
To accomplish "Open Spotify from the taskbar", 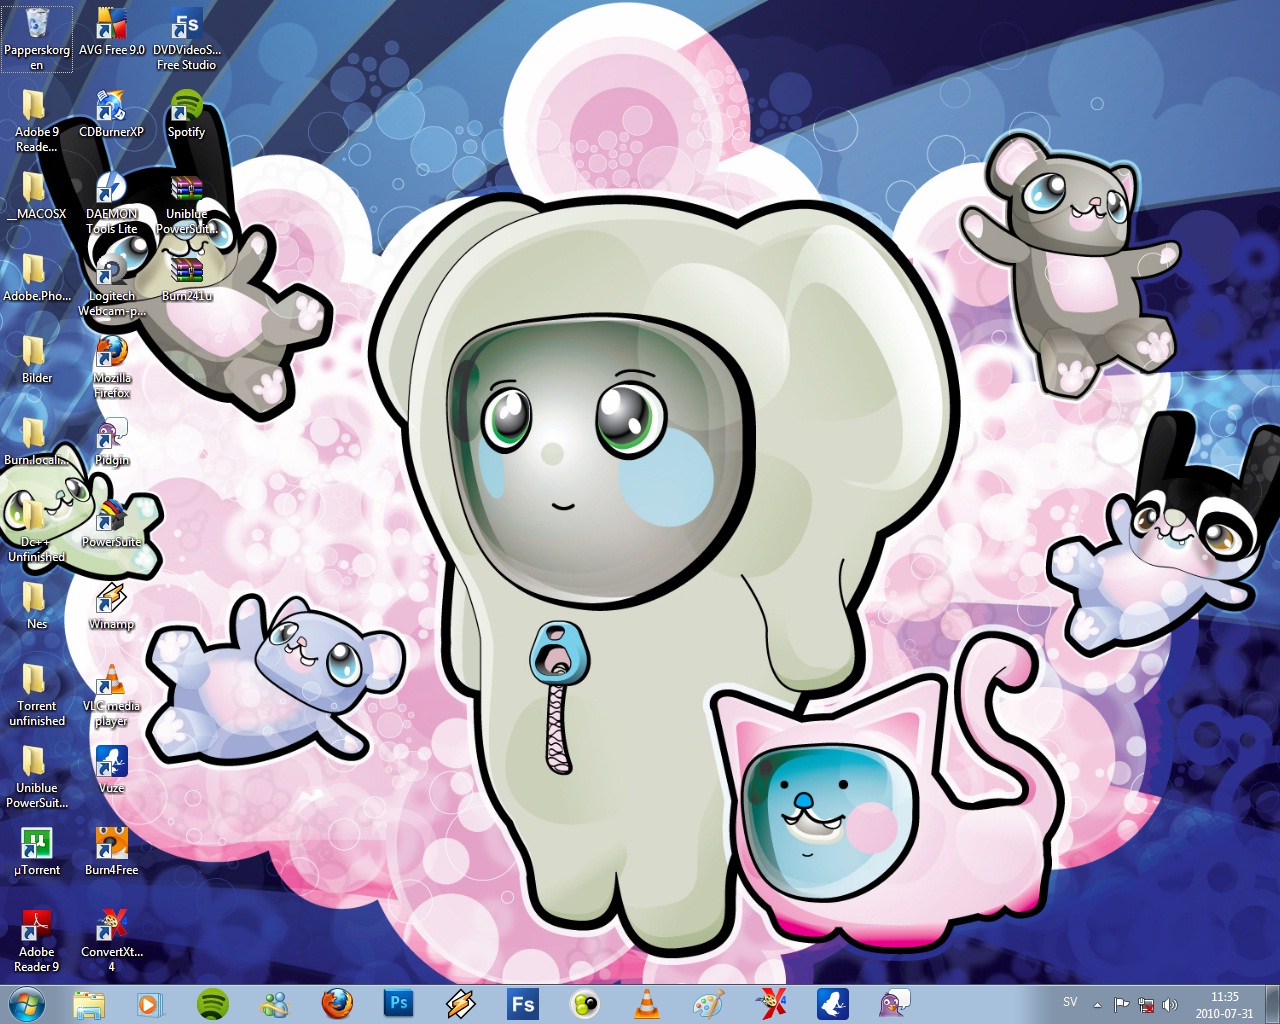I will coord(212,1003).
